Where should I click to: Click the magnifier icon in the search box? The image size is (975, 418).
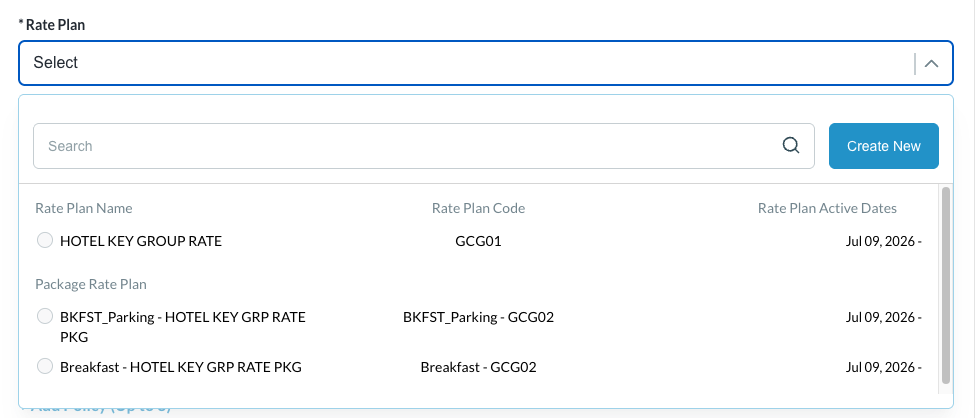tap(790, 146)
